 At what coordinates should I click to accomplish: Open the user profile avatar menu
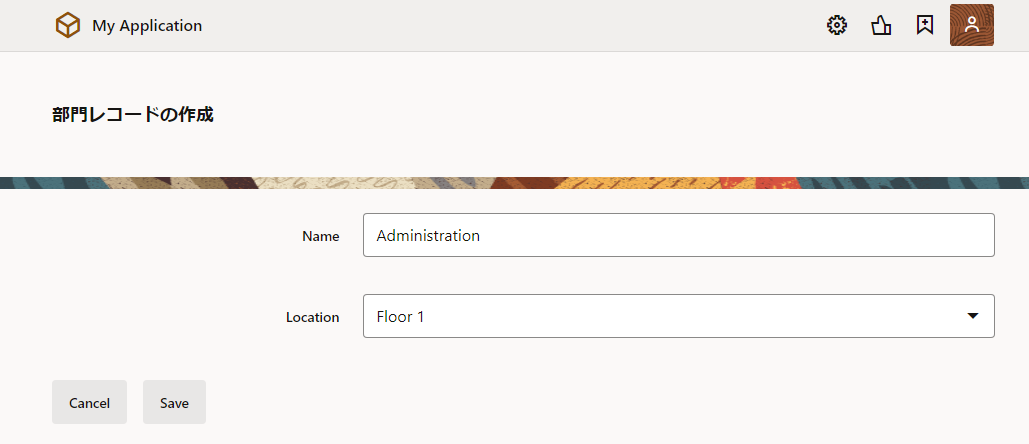coord(971,26)
